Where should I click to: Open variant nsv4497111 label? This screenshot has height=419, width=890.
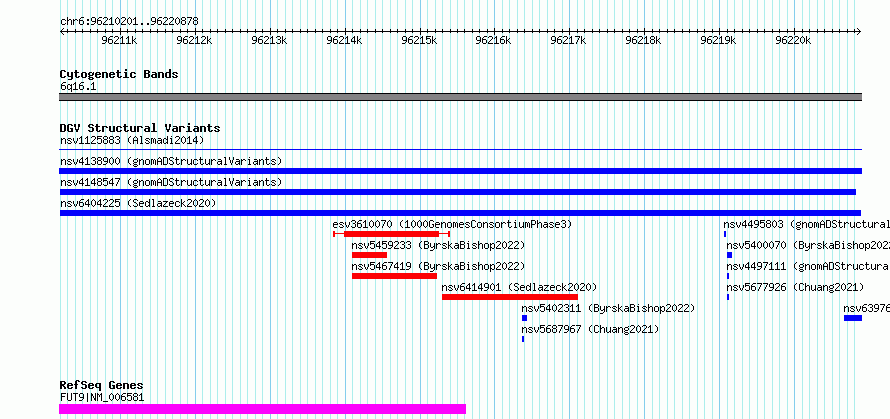point(808,266)
